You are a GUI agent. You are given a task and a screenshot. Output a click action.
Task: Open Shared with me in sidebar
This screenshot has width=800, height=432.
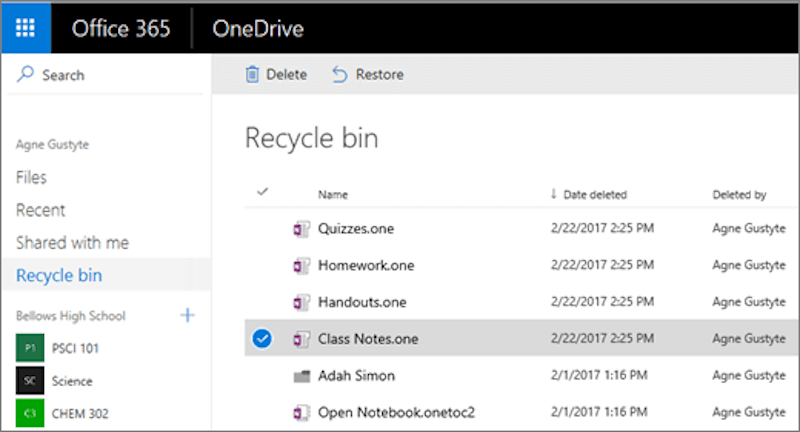click(x=72, y=243)
